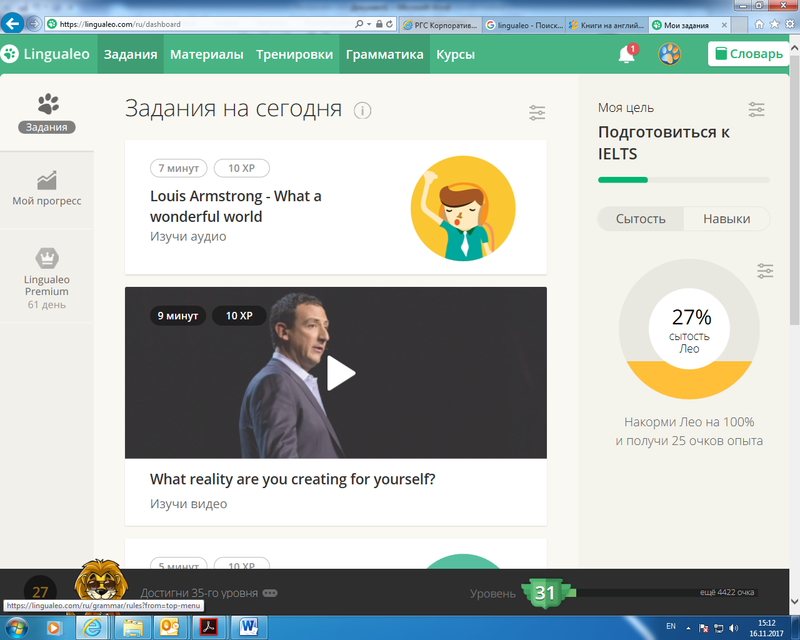Click the notifications bell icon
The width and height of the screenshot is (800, 640).
627,55
